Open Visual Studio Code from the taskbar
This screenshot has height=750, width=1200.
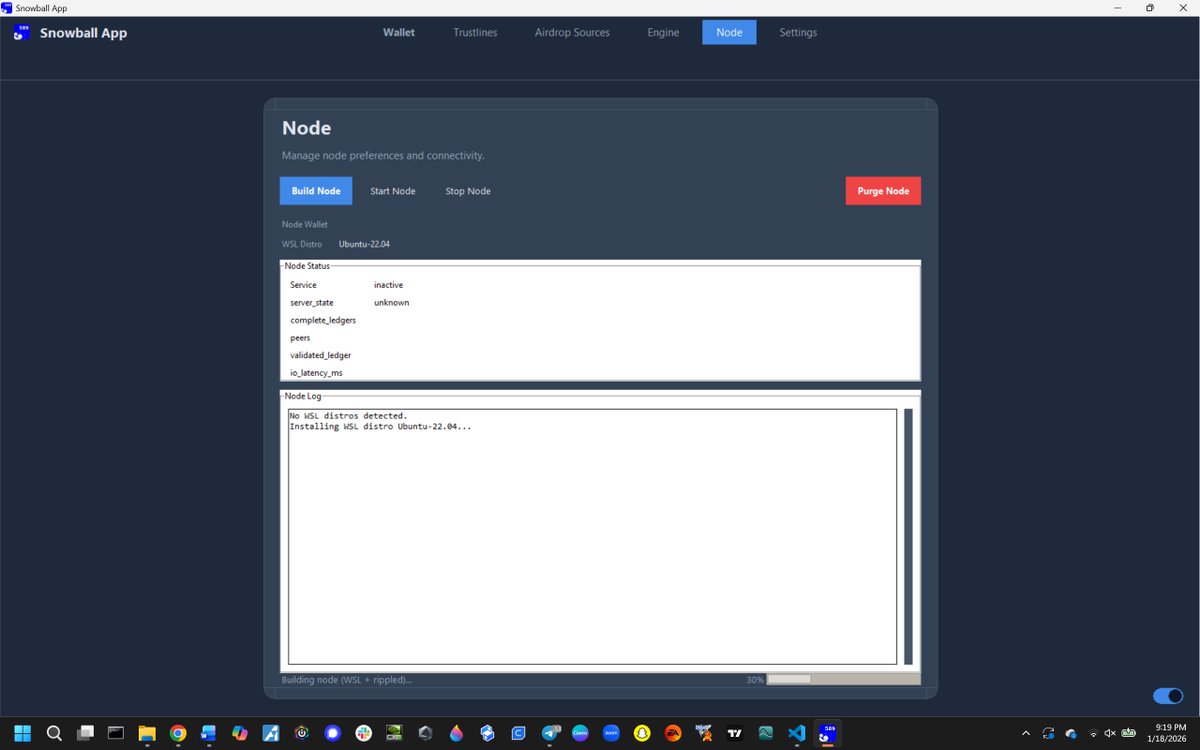796,733
